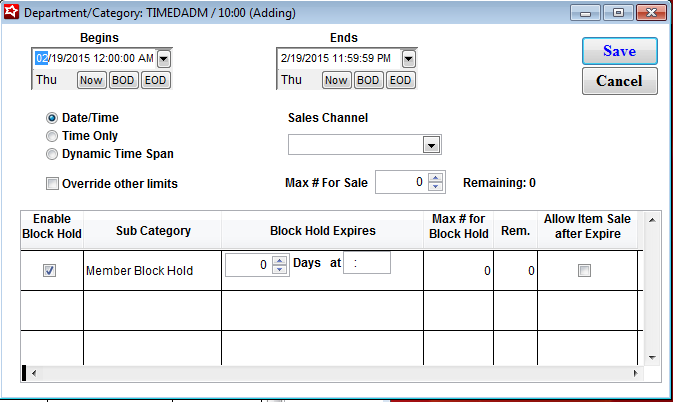Click the Block Hold Expires column header
The image size is (673, 402).
coord(323,231)
